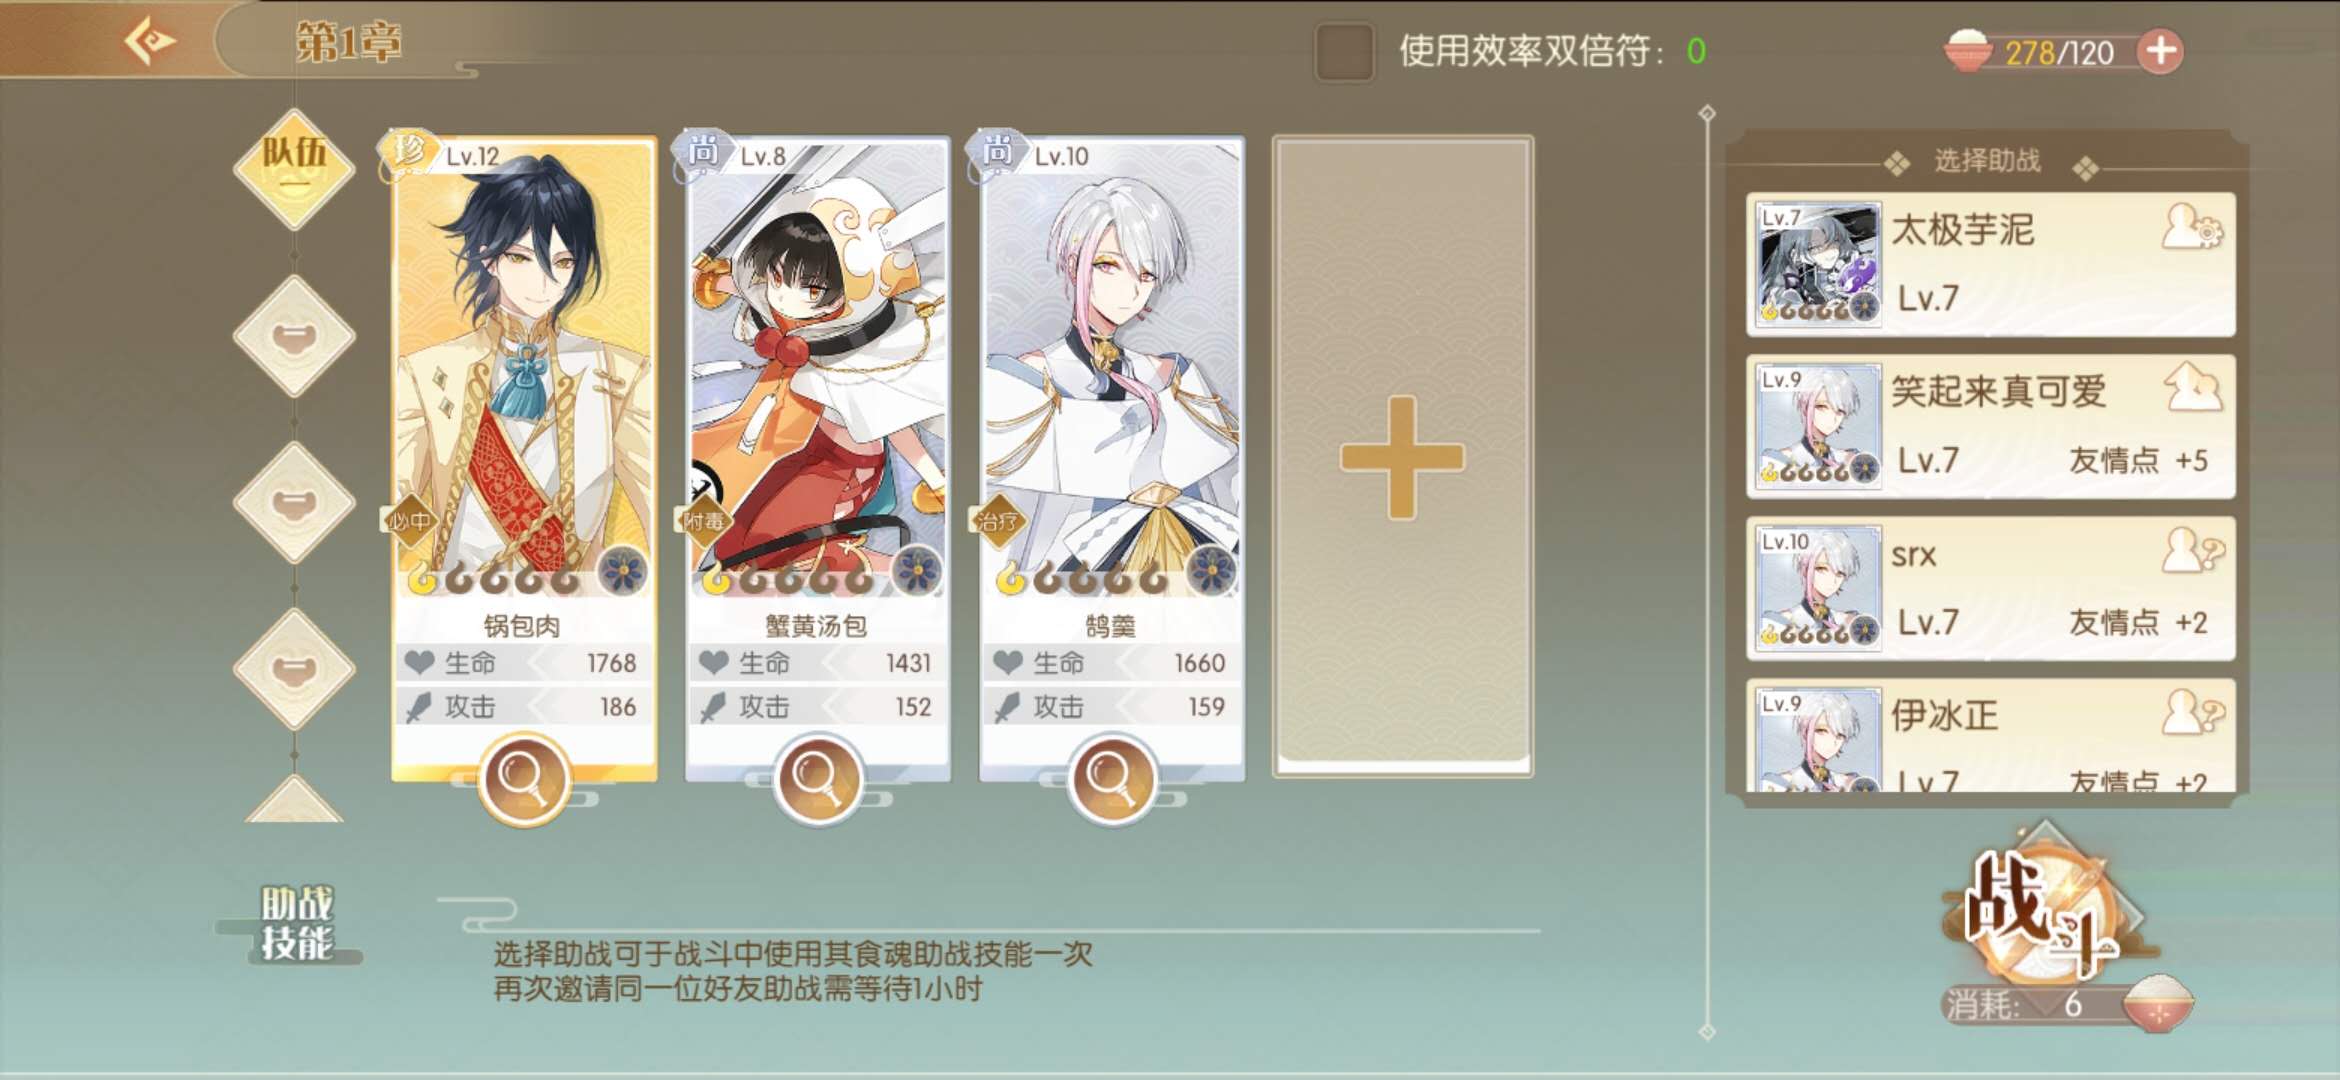Image resolution: width=2340 pixels, height=1080 pixels.
Task: Start the battle with 战斗 button
Action: click(2045, 910)
